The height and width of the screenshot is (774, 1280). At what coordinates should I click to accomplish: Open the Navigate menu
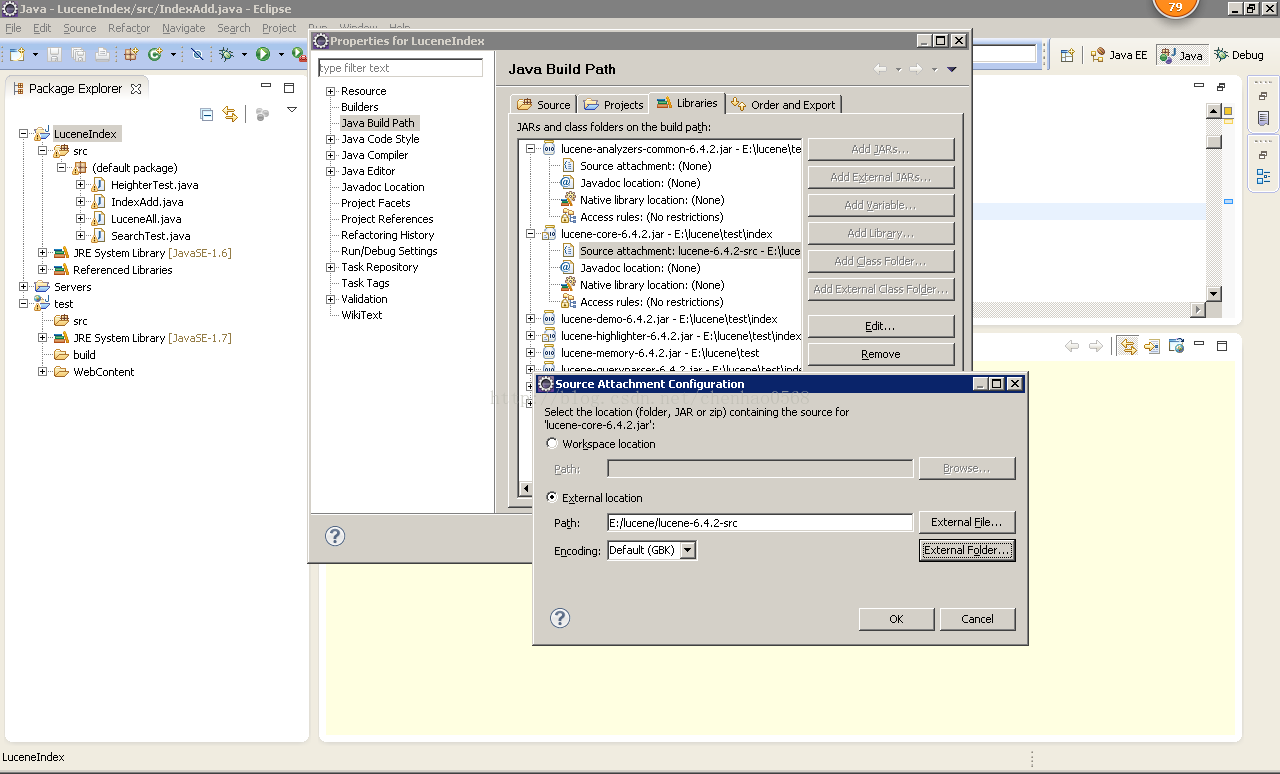[x=184, y=28]
